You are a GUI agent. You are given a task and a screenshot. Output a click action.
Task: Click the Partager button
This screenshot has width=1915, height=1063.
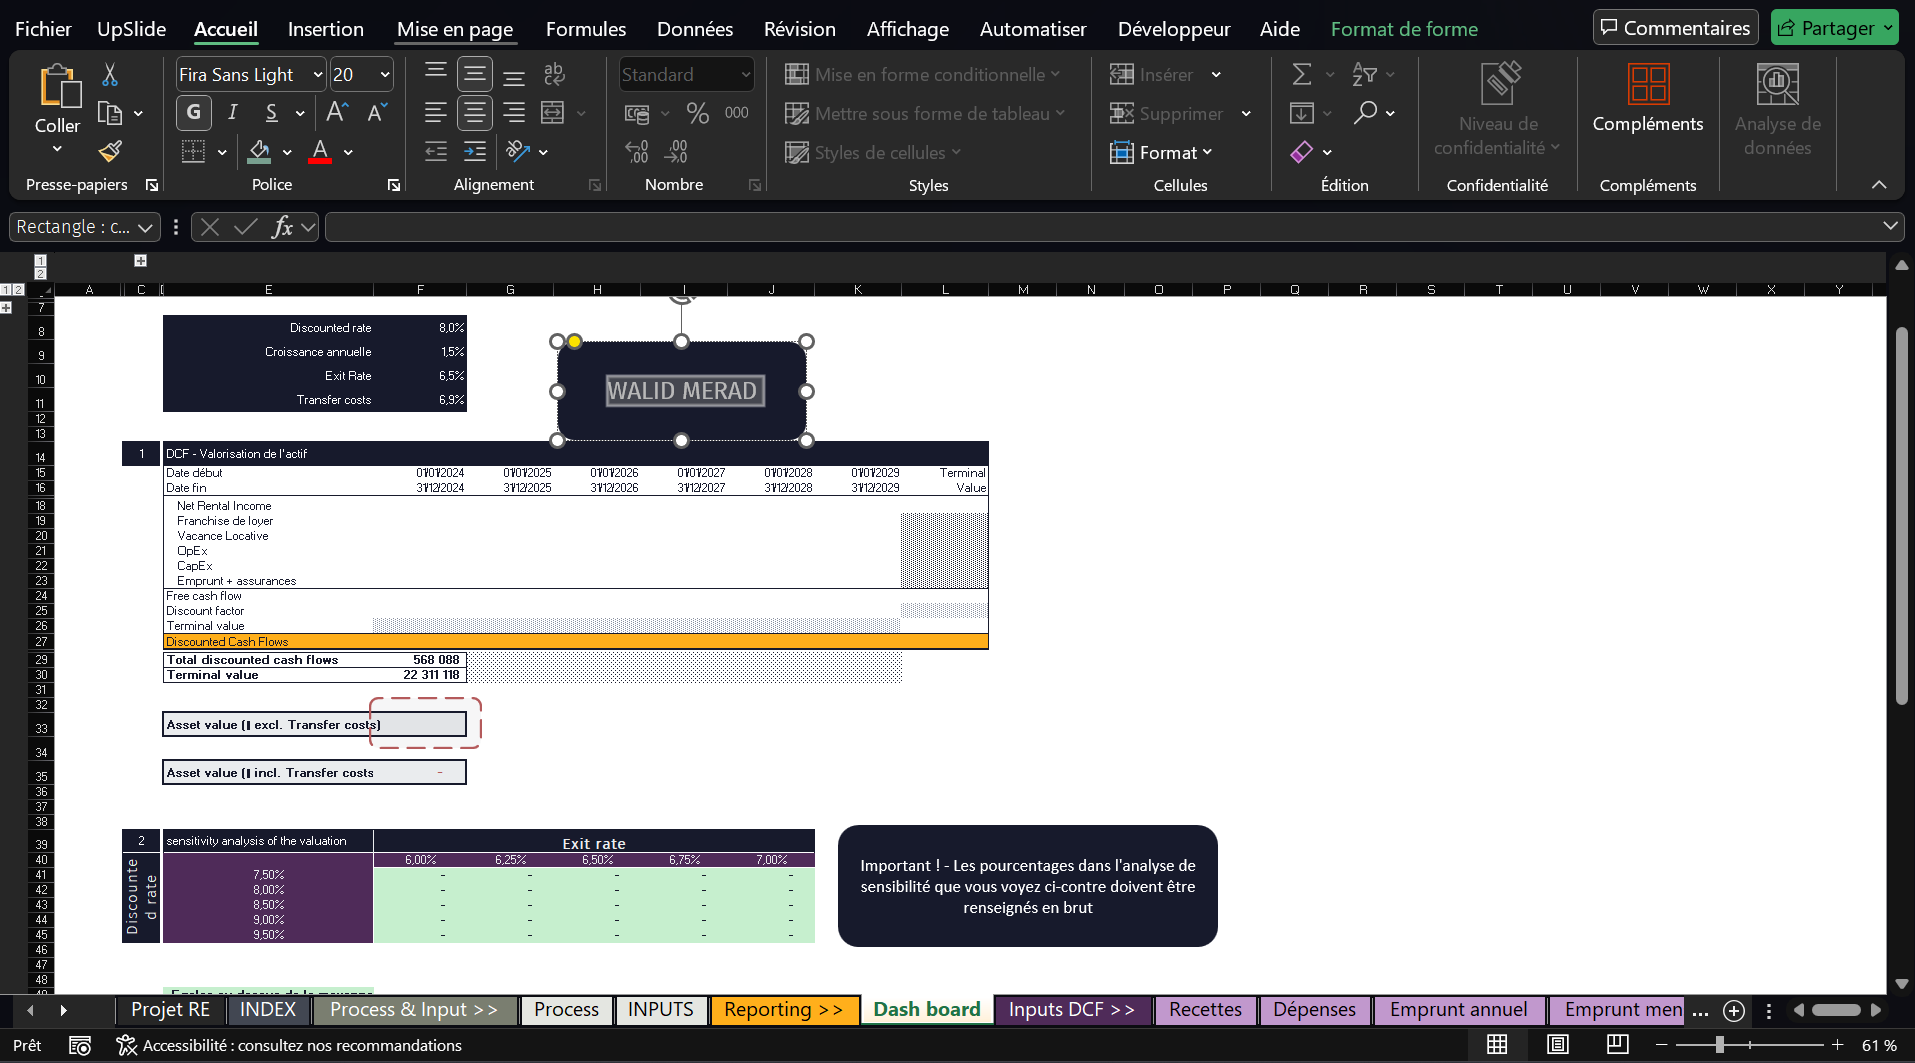[x=1834, y=28]
